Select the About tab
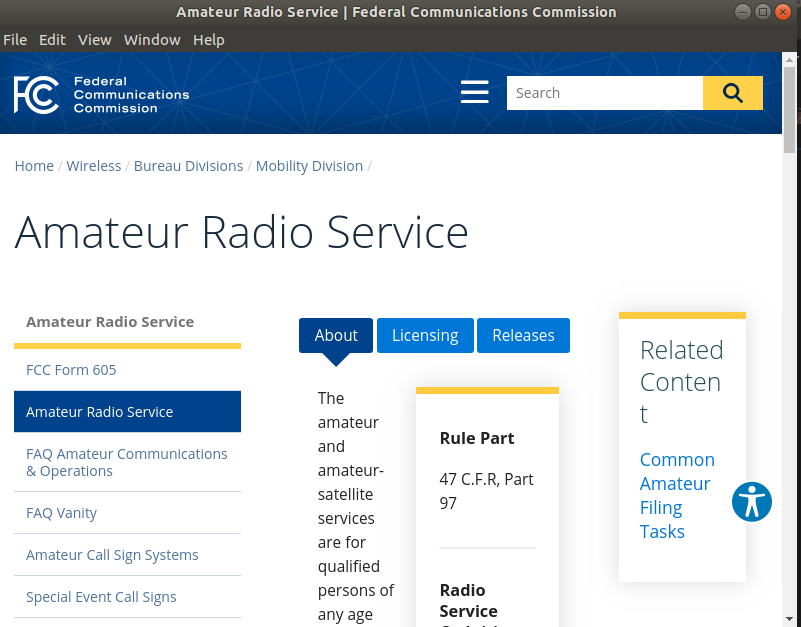801x627 pixels. [x=336, y=335]
